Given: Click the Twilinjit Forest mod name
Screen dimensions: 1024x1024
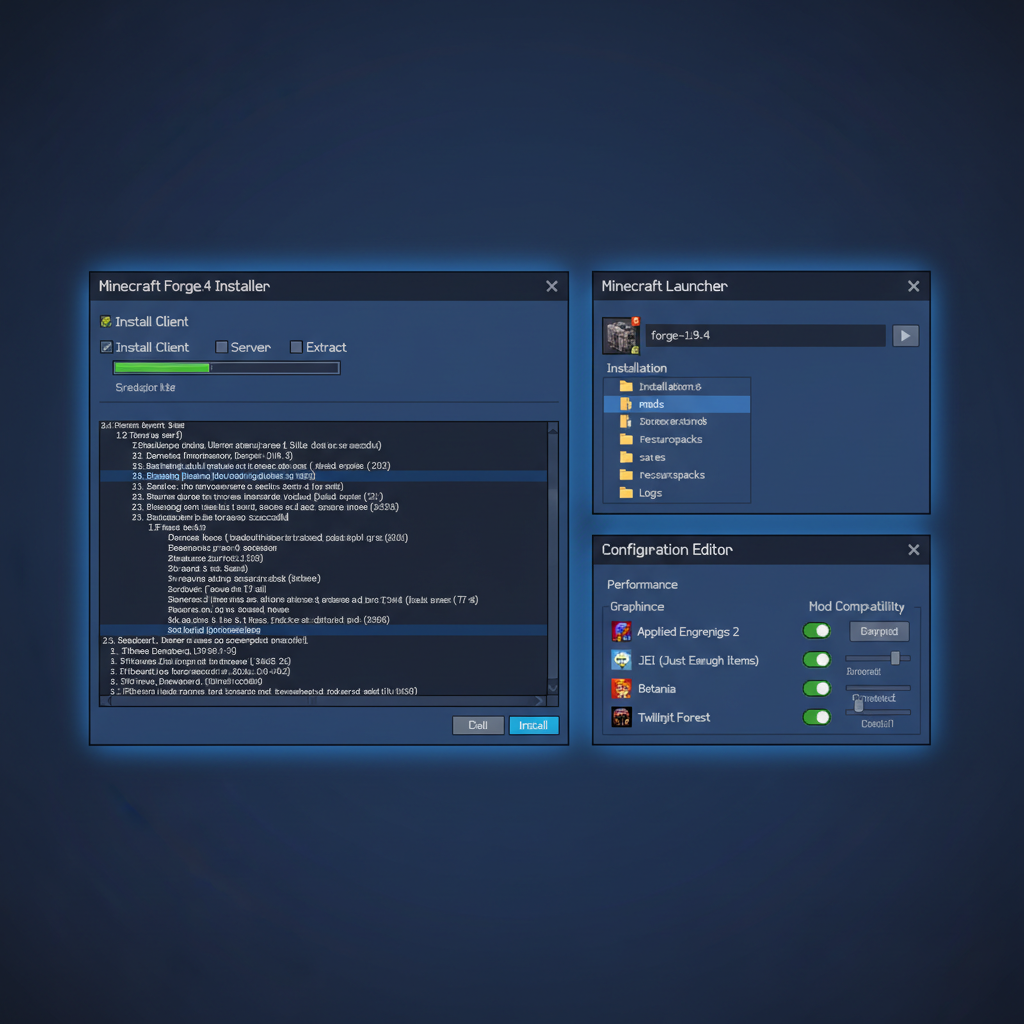Looking at the screenshot, I should coord(673,717).
